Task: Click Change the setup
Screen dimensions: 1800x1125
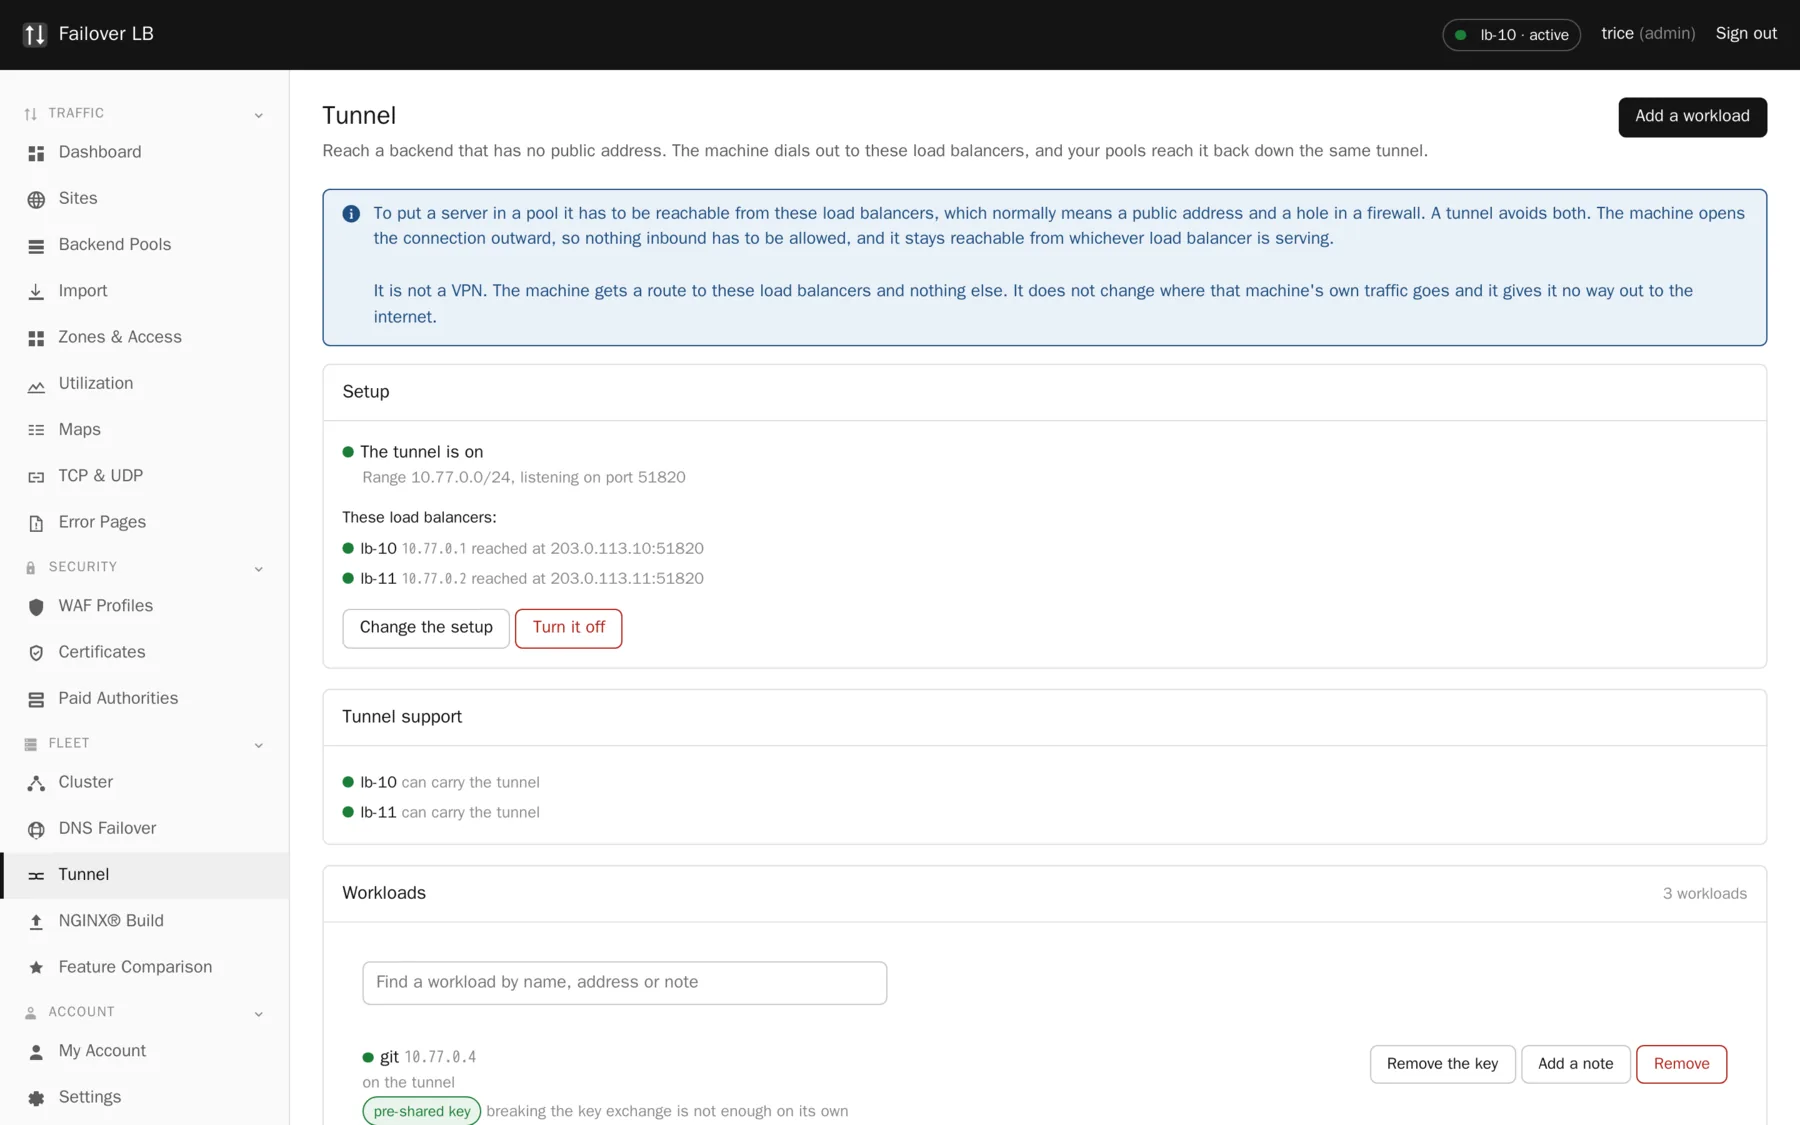Action: click(x=426, y=628)
